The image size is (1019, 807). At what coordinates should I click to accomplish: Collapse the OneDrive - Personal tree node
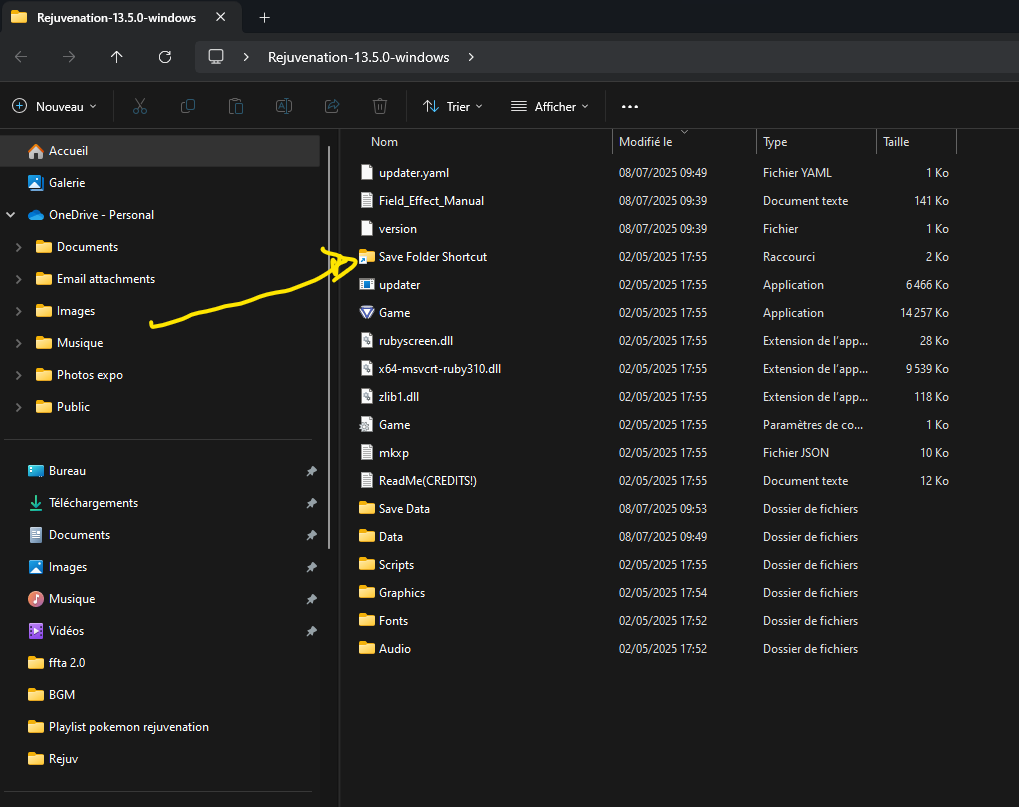(11, 214)
